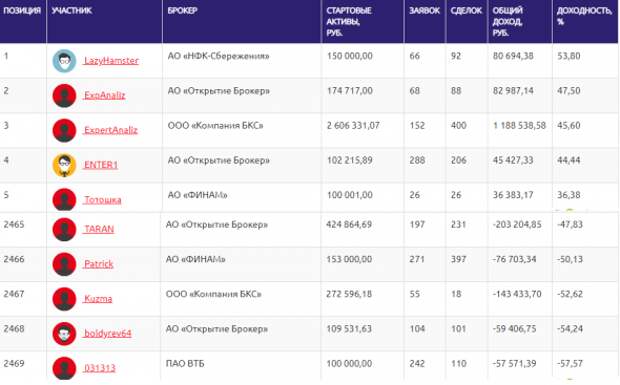Sort by Стартовые активы column header
Viewport: 620px width, 385px height.
click(x=349, y=22)
